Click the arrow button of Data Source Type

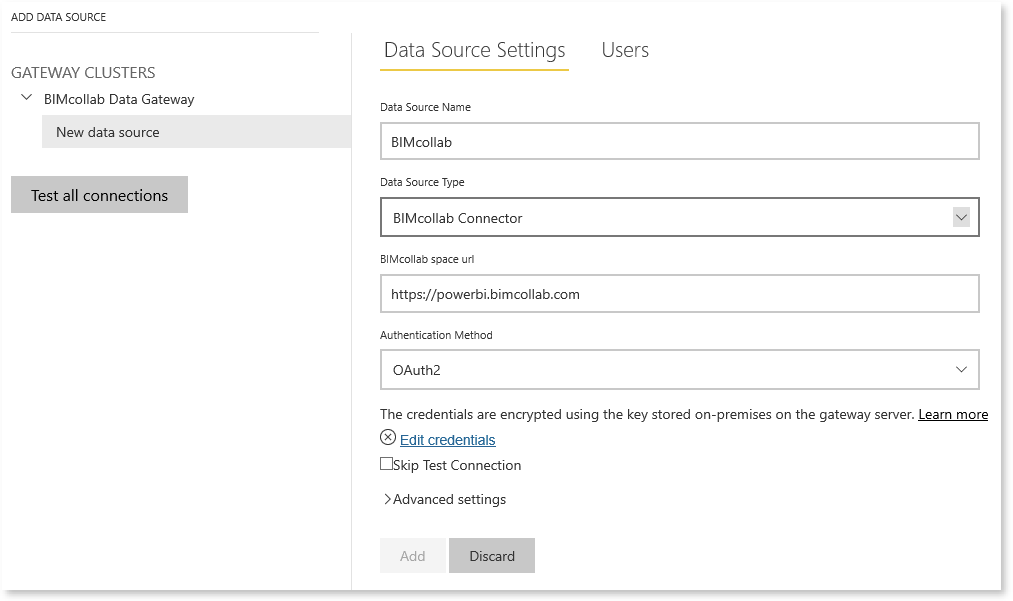(961, 217)
